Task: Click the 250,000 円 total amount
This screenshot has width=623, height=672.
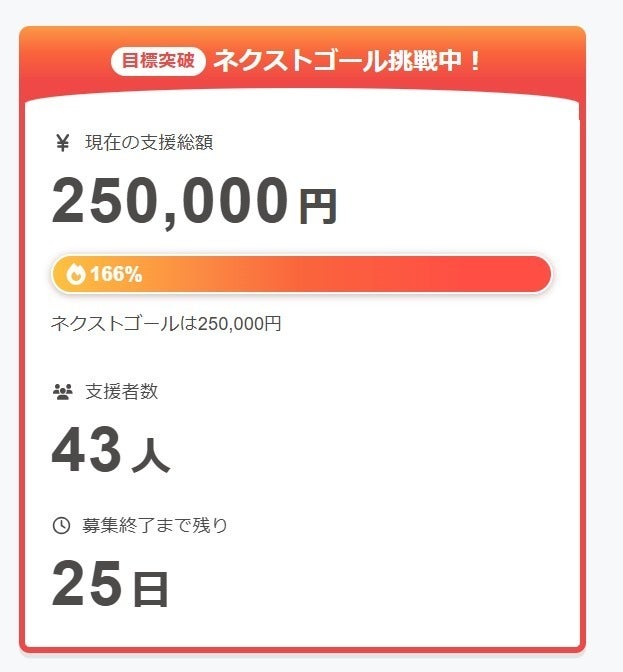Action: (194, 201)
